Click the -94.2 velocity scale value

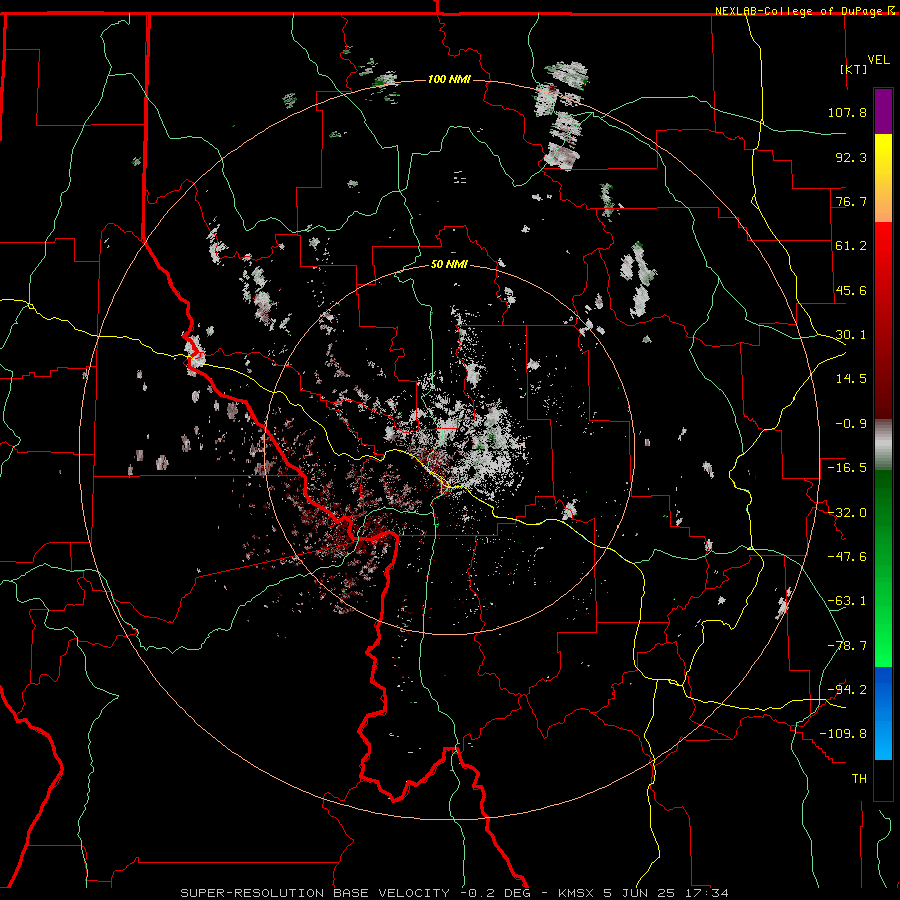coord(847,690)
